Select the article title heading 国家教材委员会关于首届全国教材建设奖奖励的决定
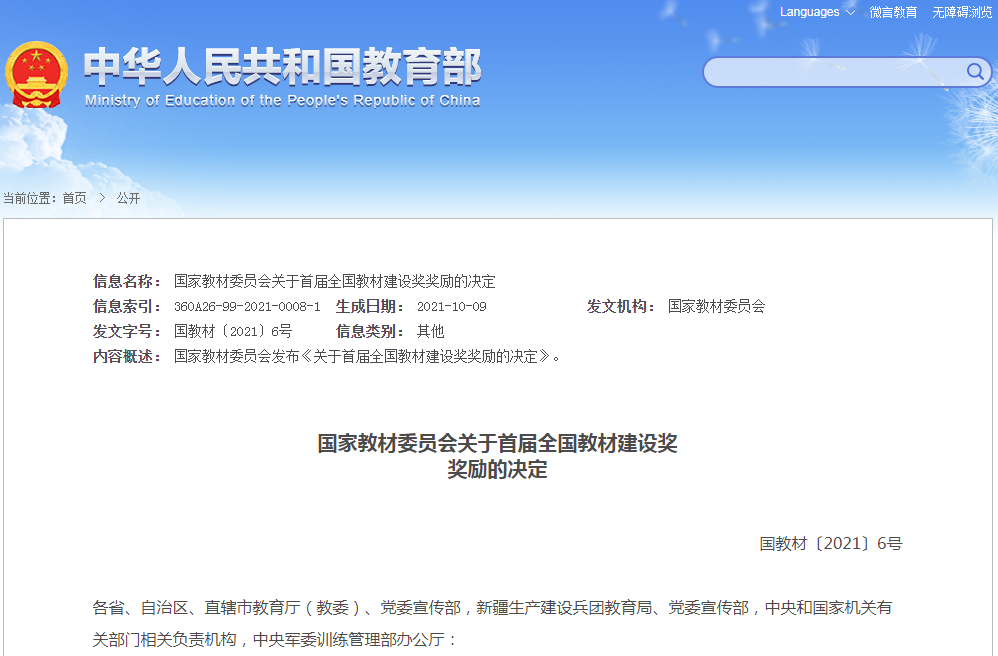Image resolution: width=998 pixels, height=656 pixels. click(x=499, y=455)
